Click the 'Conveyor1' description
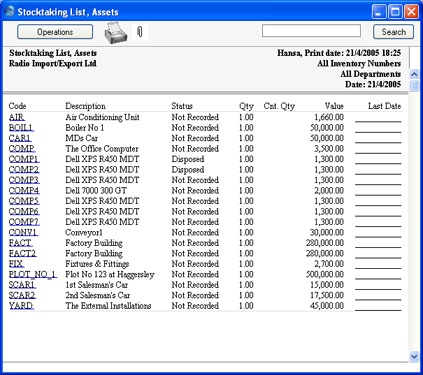The image size is (423, 375). point(84,233)
